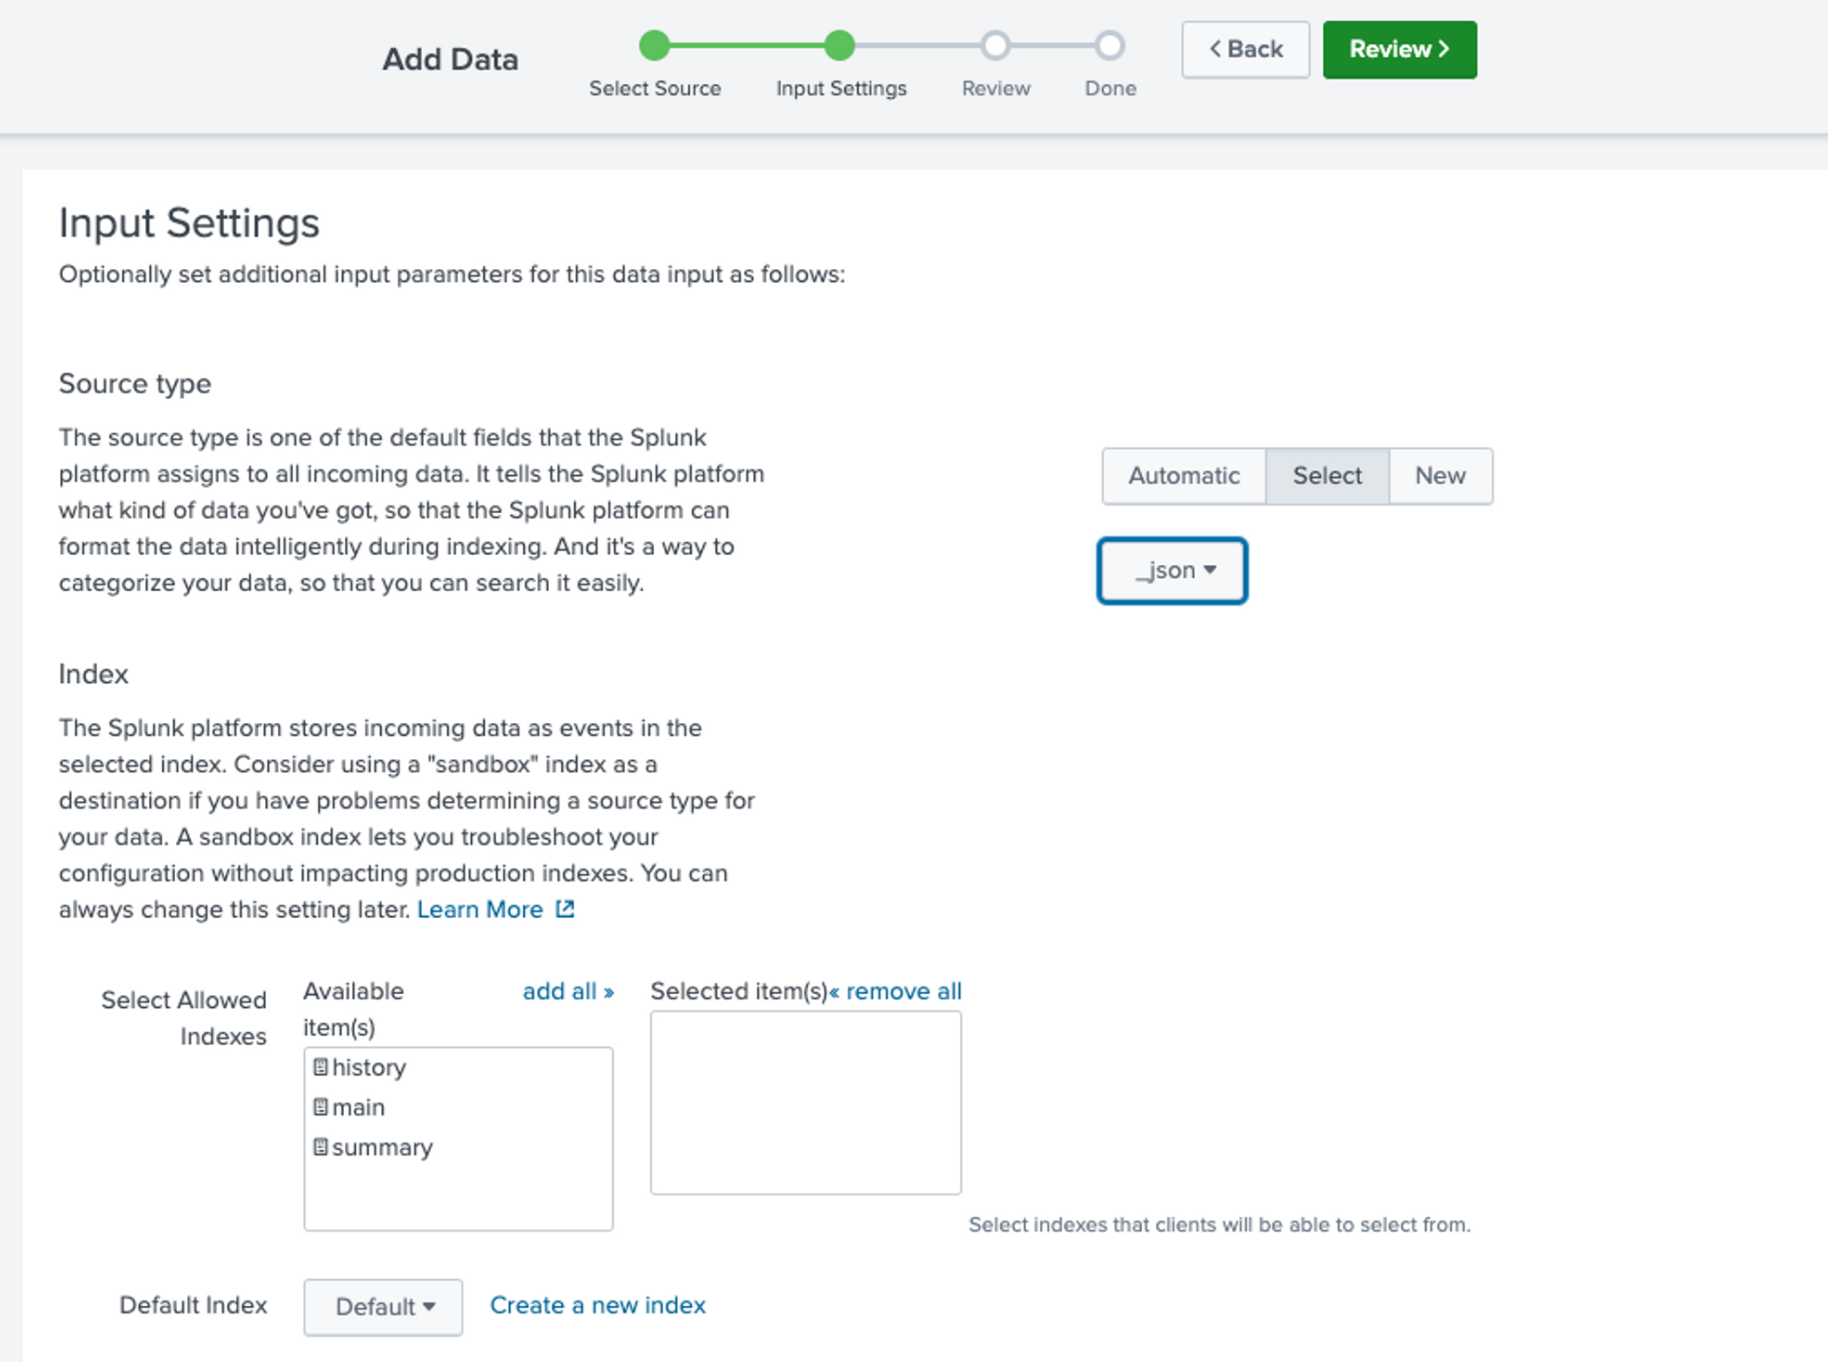Click the history index icon

320,1067
